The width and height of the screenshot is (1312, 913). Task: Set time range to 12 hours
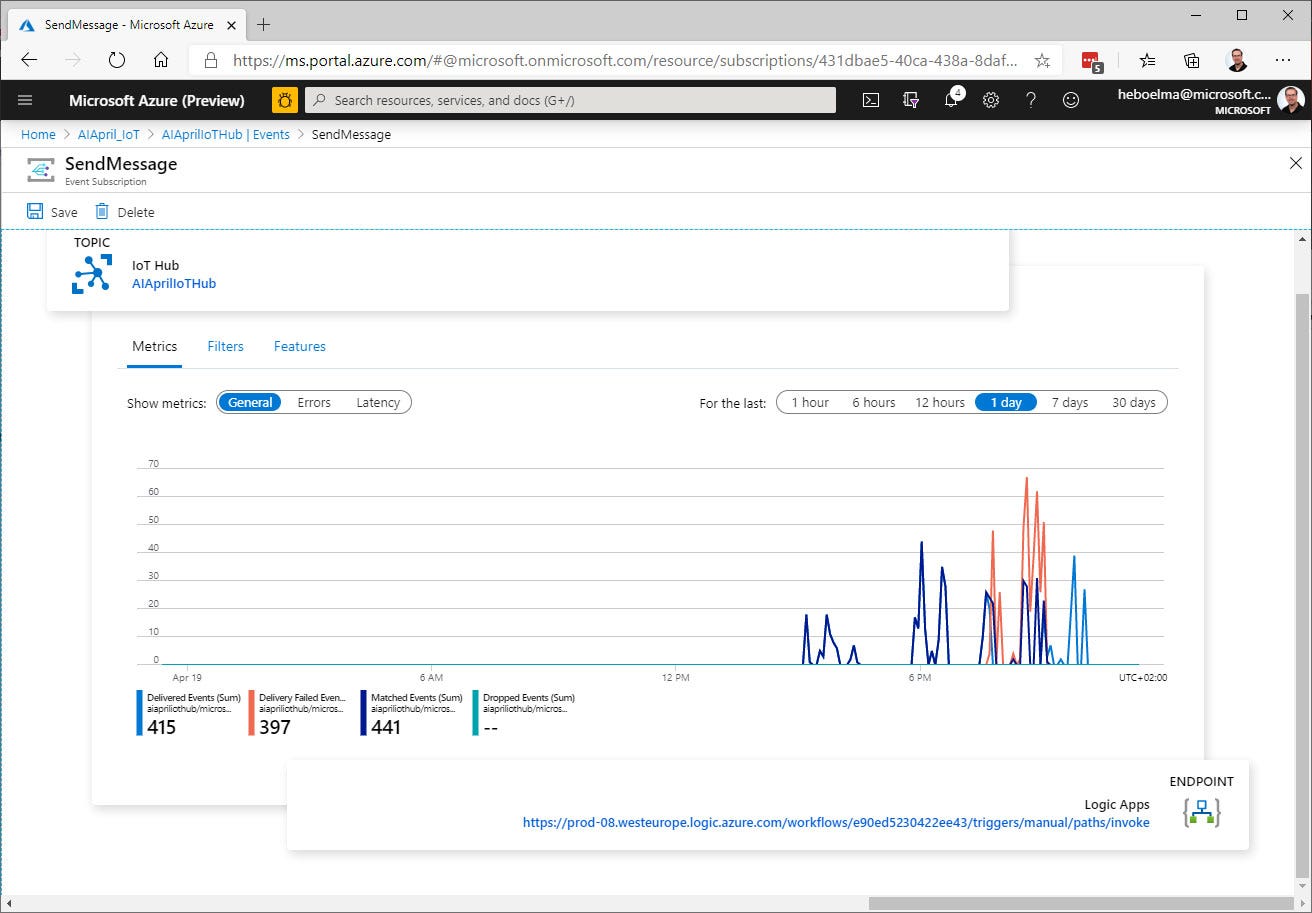[940, 402]
